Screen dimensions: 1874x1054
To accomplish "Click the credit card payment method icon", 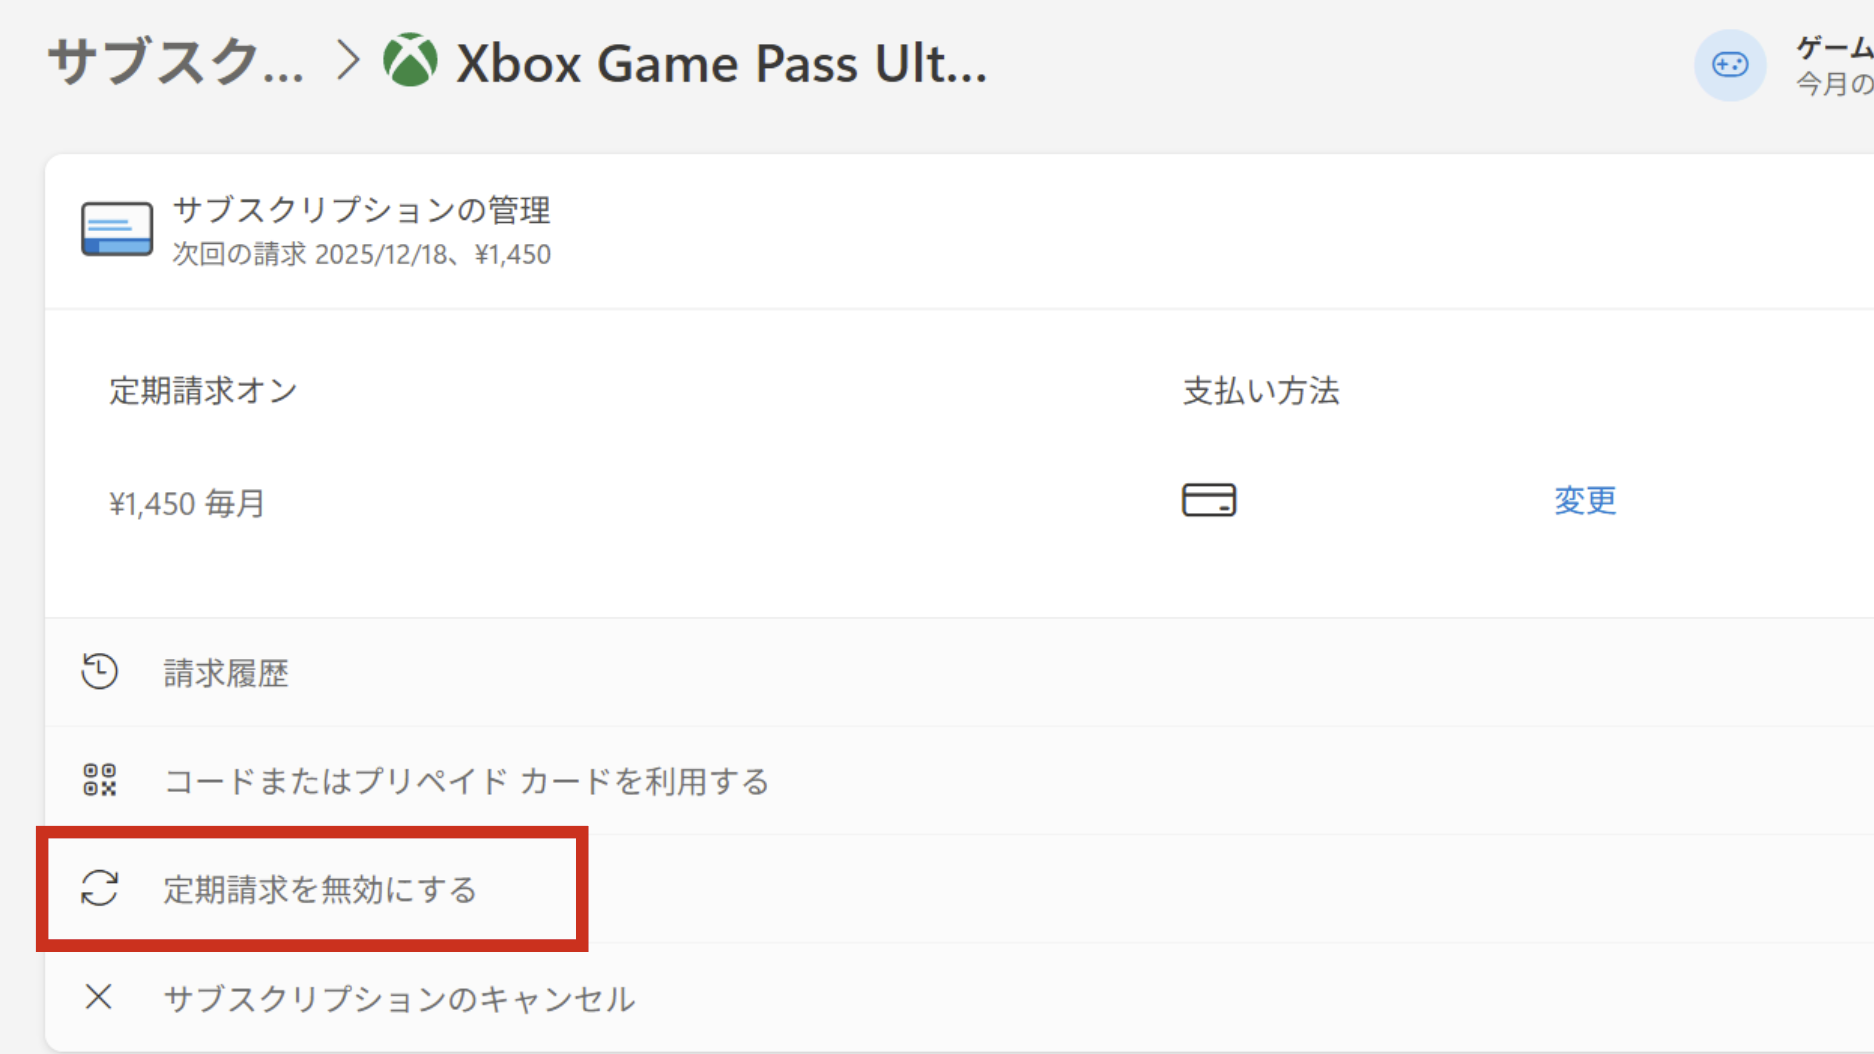I will point(1208,500).
